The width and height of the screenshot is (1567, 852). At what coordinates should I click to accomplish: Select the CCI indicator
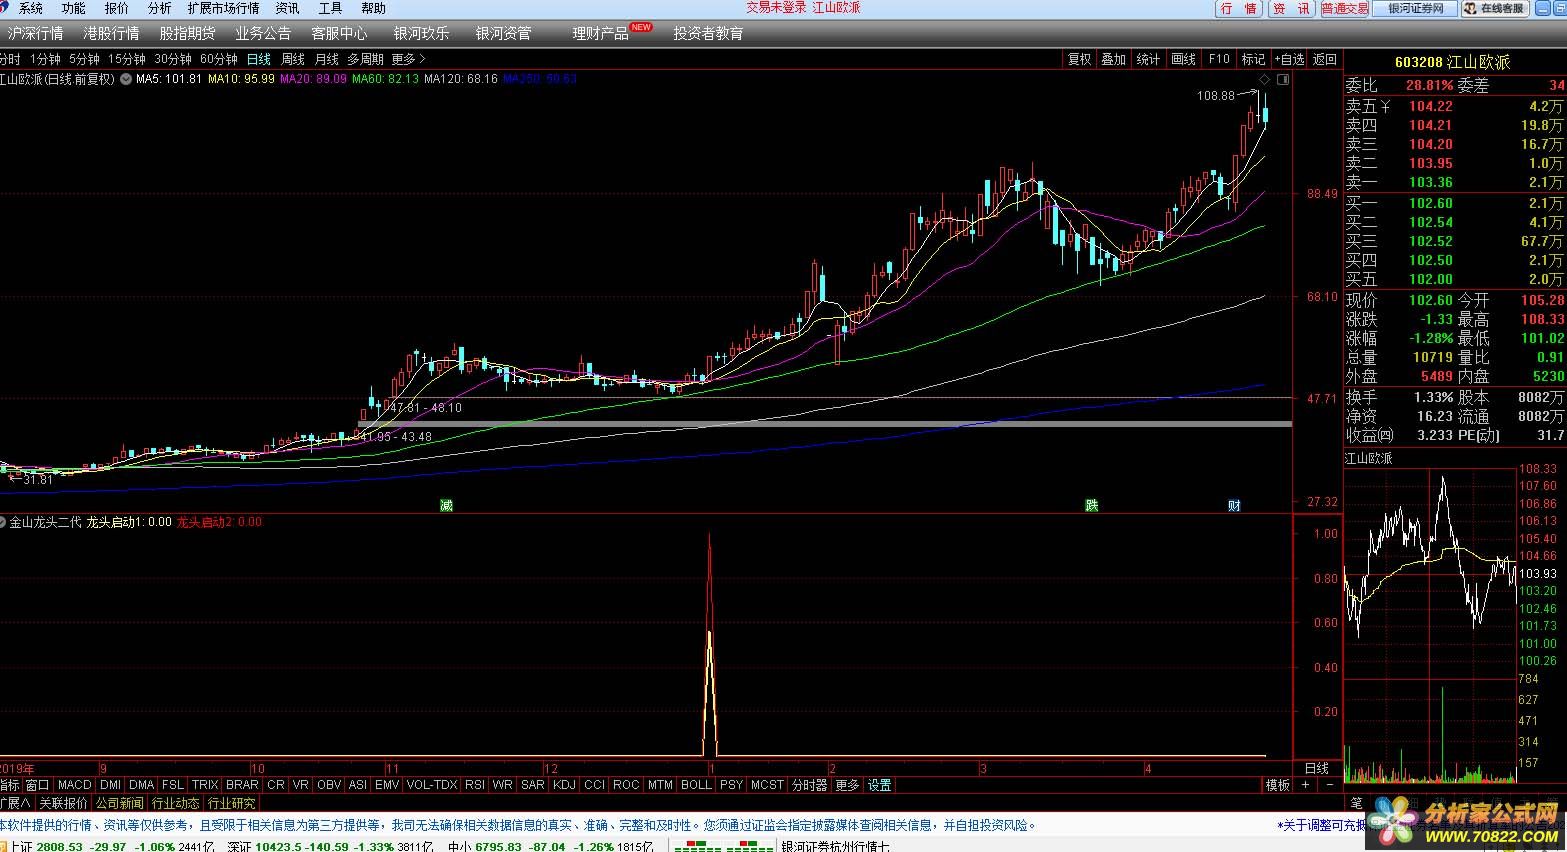594,785
